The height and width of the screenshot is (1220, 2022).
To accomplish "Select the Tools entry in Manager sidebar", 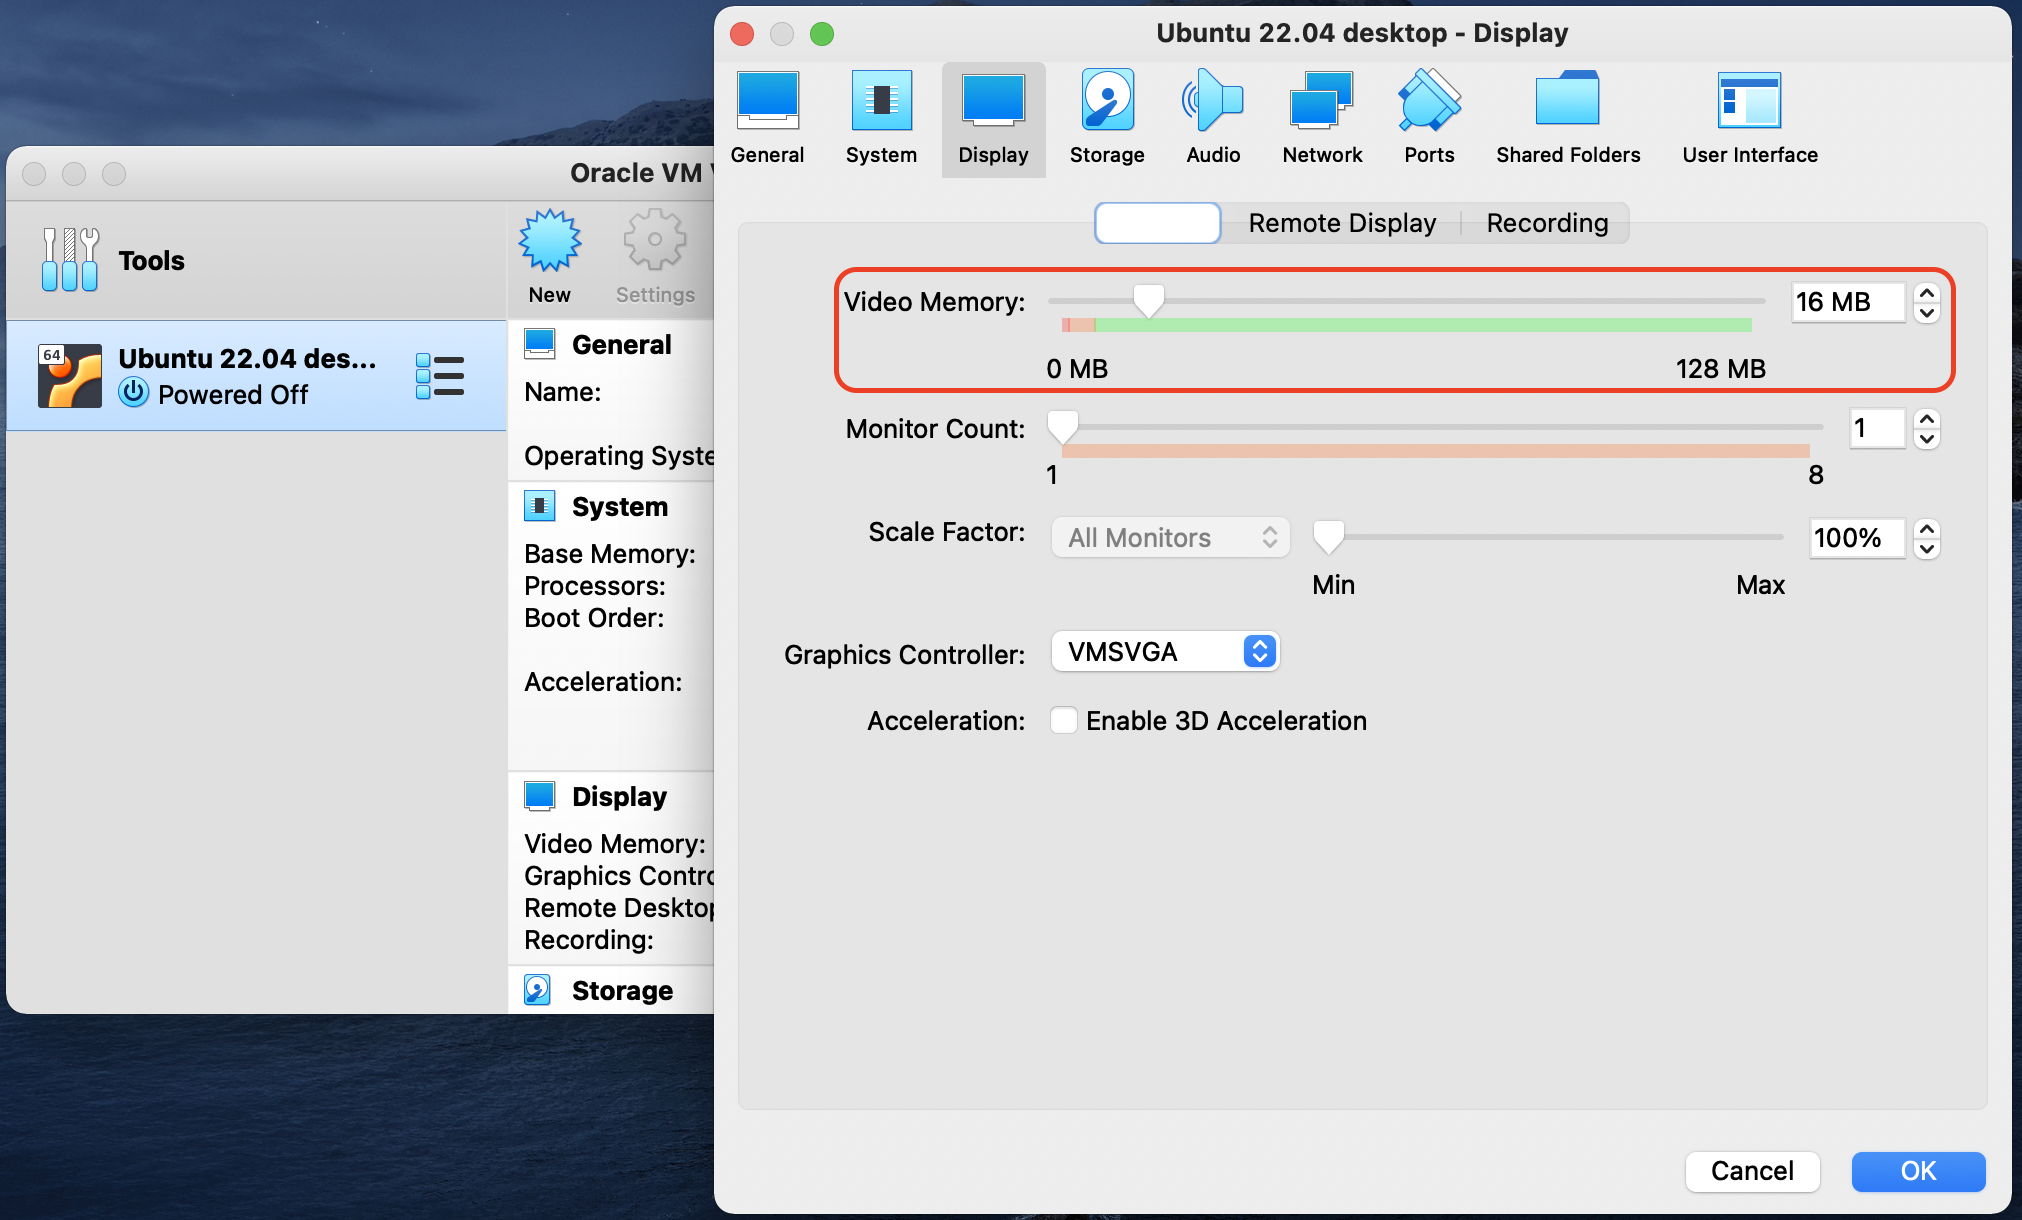I will point(256,261).
